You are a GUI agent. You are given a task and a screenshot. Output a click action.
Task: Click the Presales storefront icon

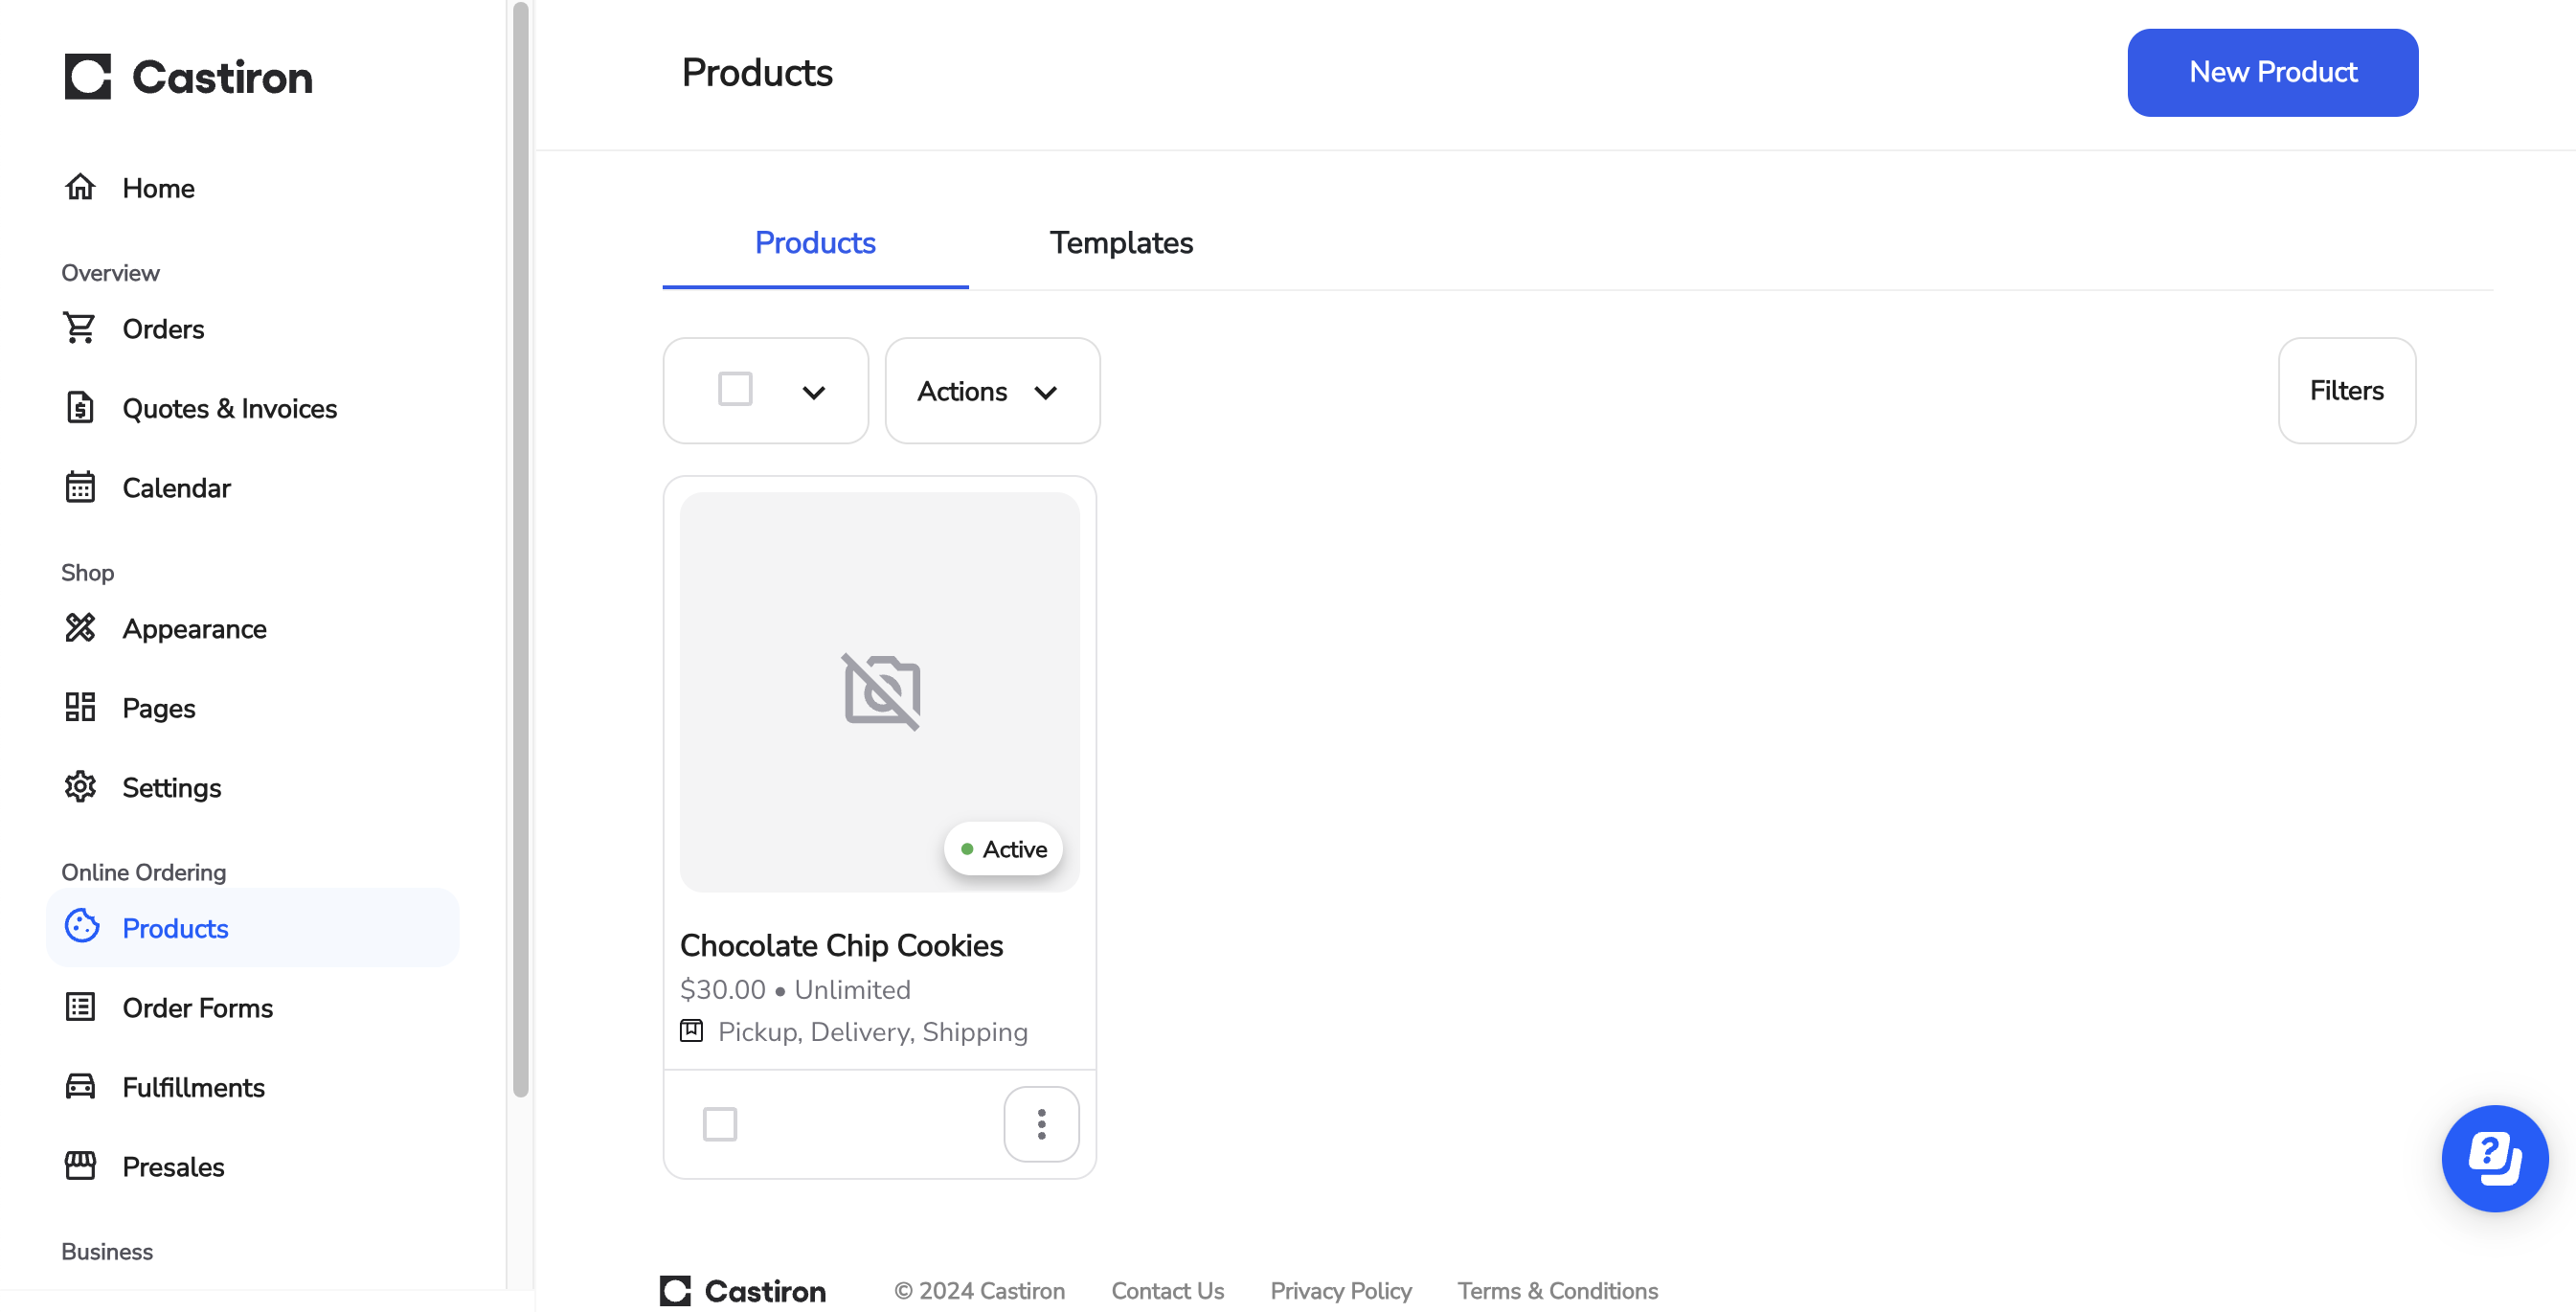click(80, 1166)
